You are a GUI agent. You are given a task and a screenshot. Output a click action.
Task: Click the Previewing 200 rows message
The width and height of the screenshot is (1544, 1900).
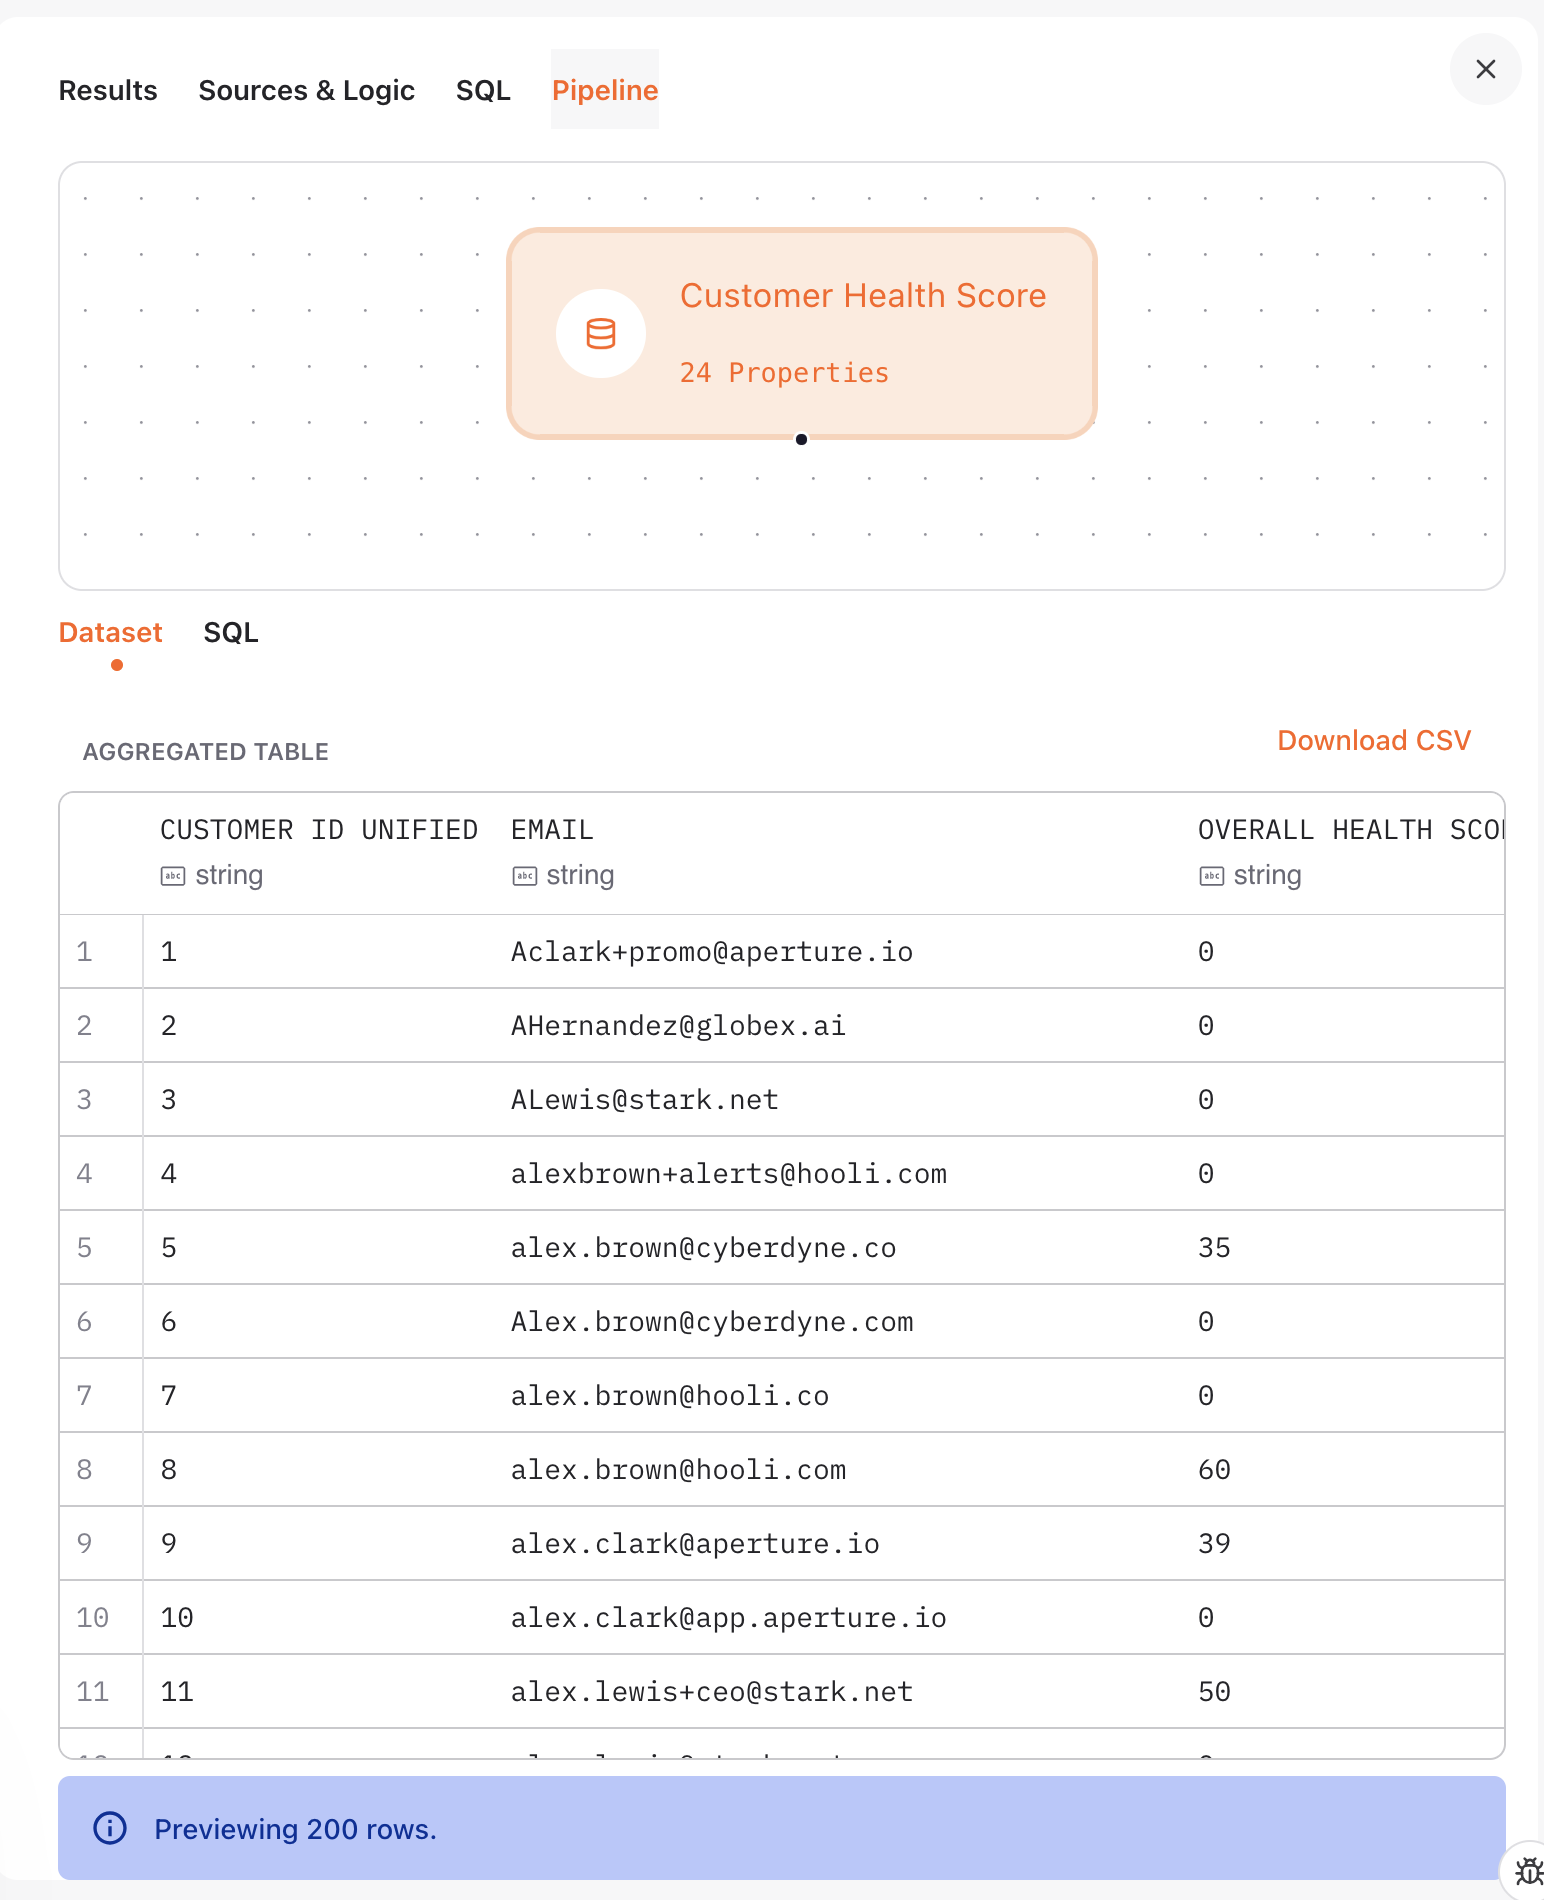[x=295, y=1829]
